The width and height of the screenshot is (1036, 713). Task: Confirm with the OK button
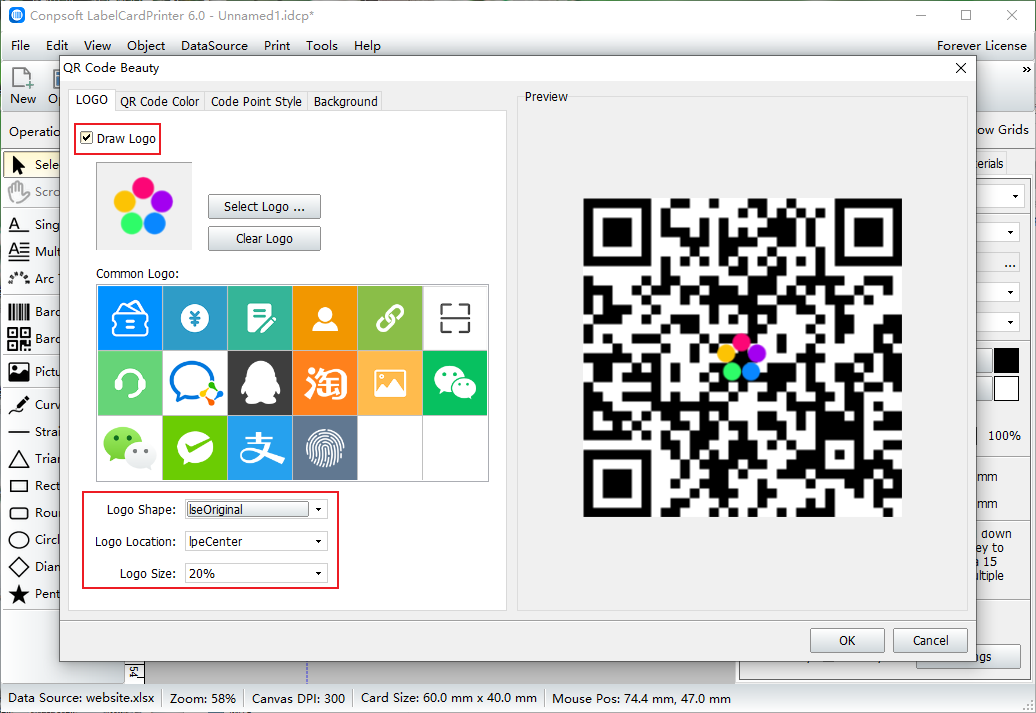pos(847,640)
